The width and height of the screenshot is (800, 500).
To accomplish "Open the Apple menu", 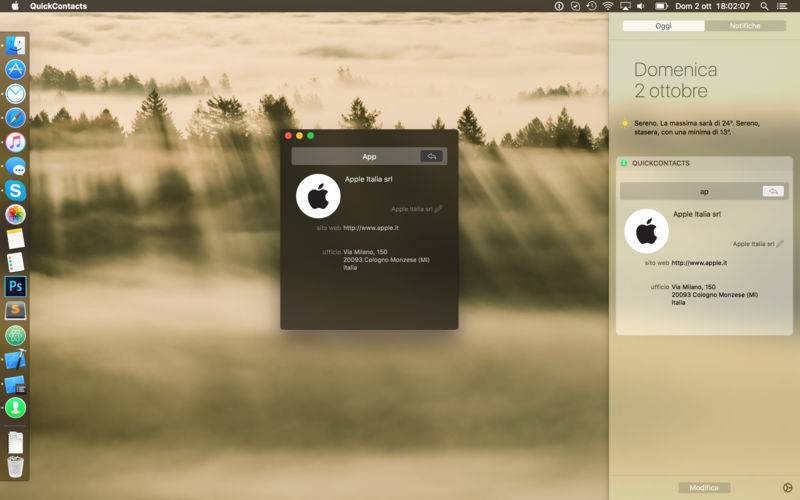I will [x=15, y=6].
